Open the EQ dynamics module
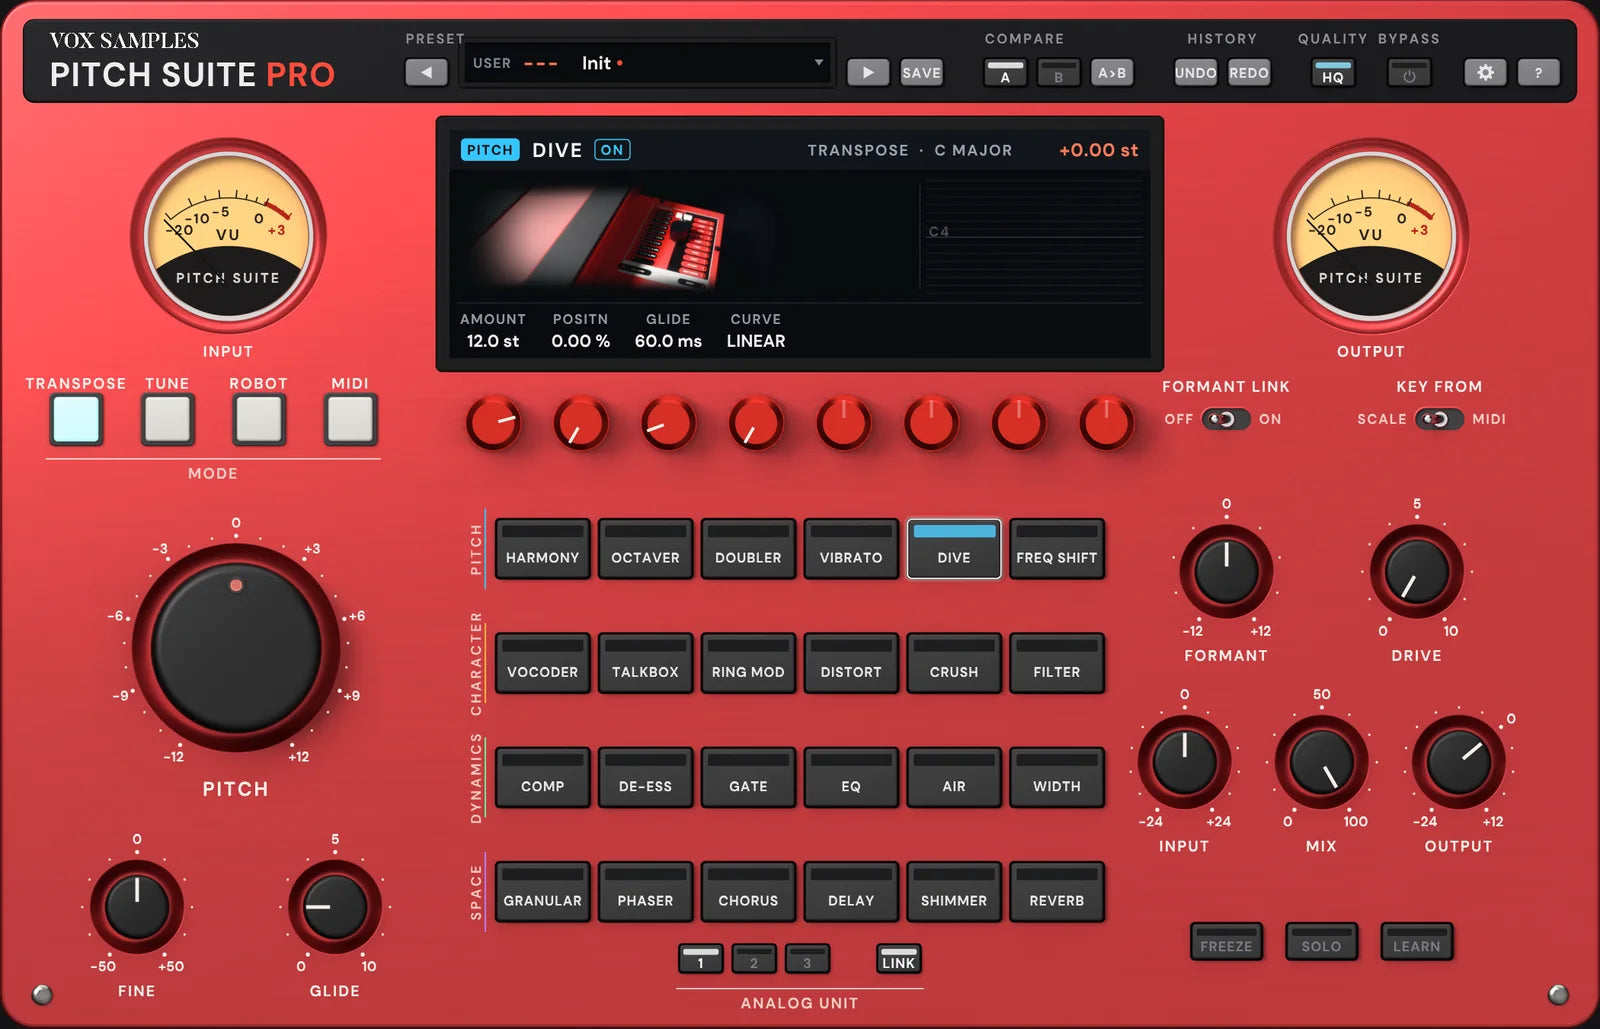The width and height of the screenshot is (1600, 1029). [x=851, y=777]
